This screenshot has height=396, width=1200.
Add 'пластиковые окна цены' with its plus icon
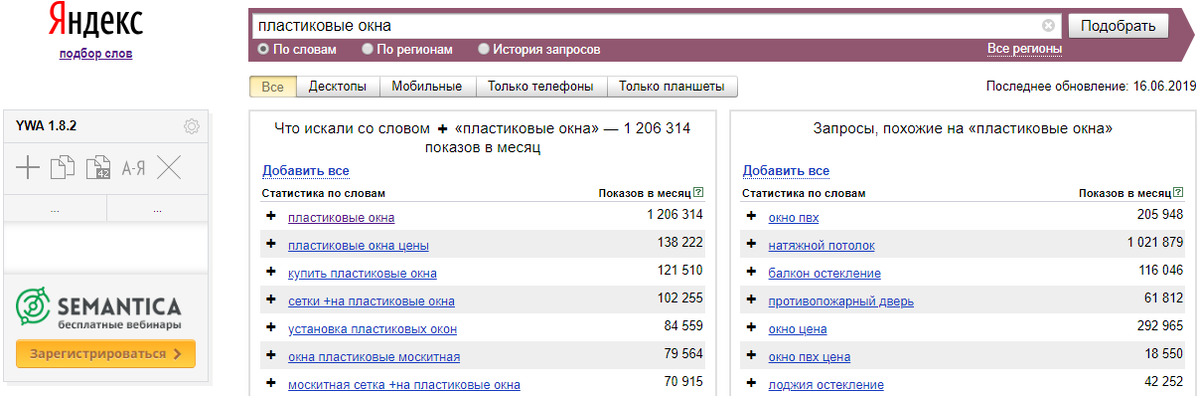[271, 245]
